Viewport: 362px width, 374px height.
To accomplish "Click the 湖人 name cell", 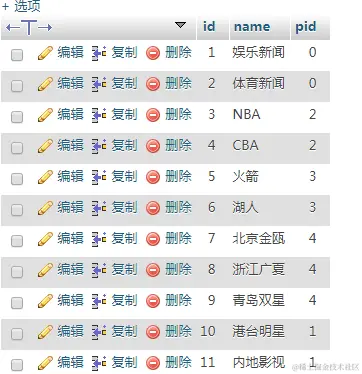I will coord(245,207).
